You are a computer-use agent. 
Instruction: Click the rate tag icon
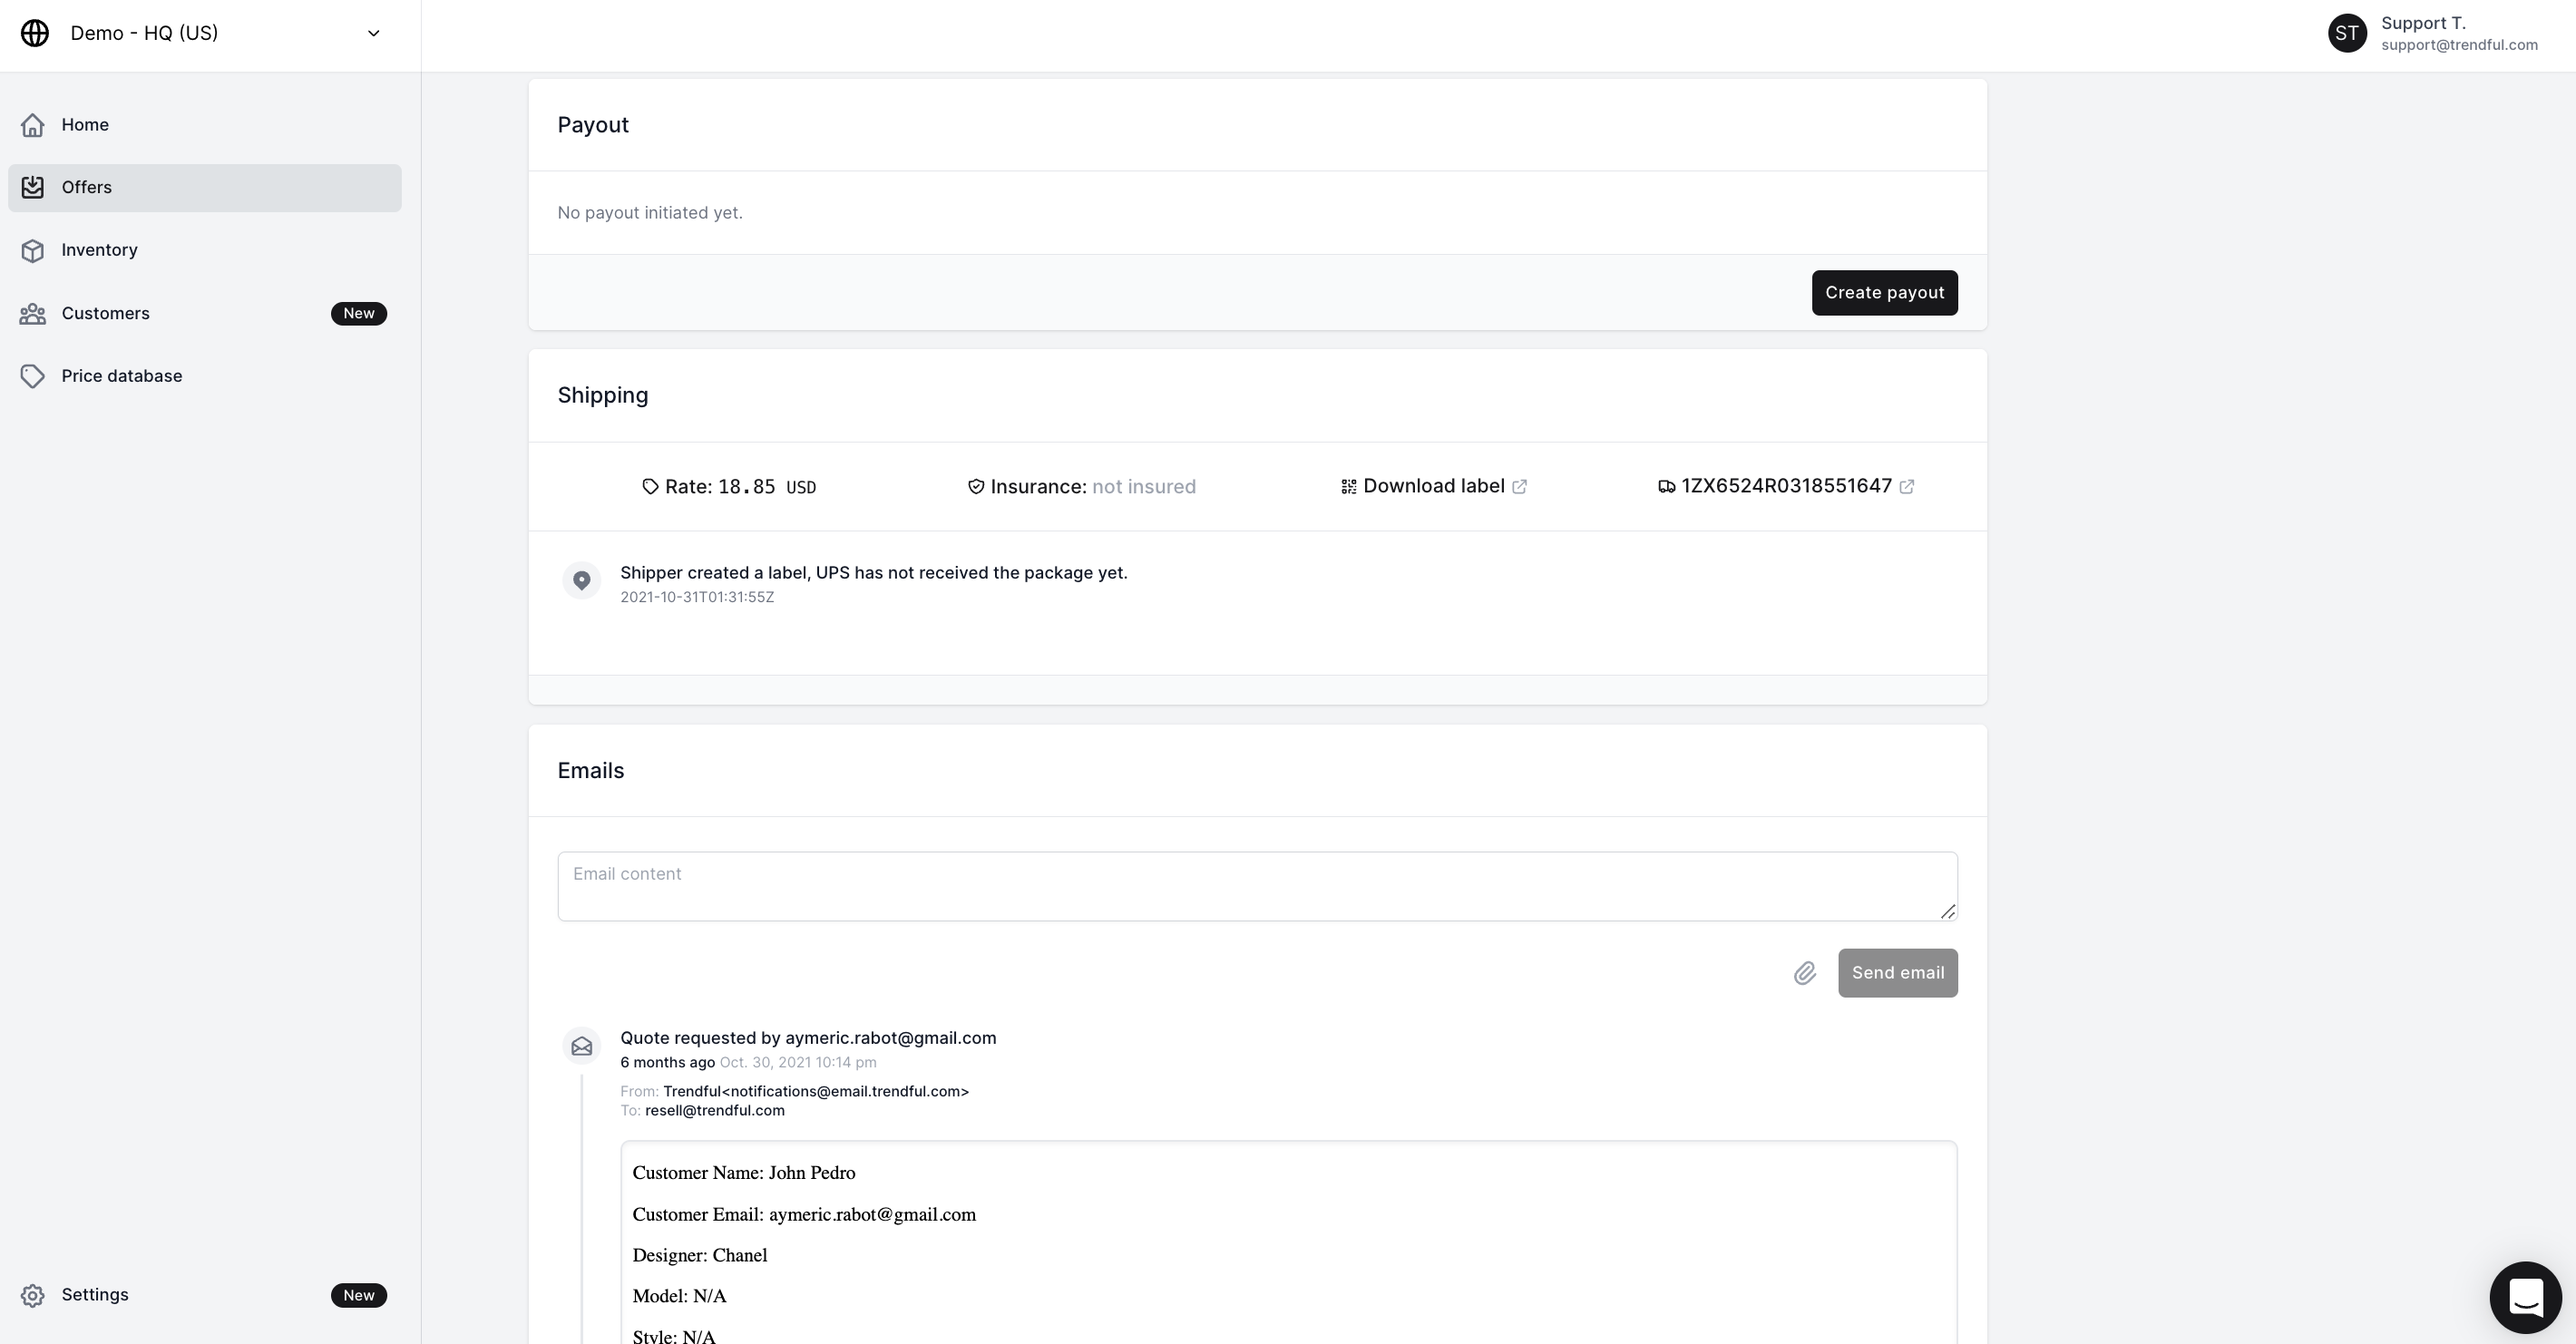[650, 487]
